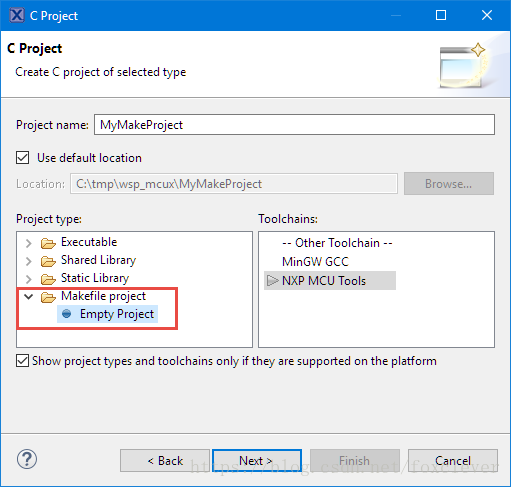Expand the Static Library tree node
Viewport: 511px width, 487px height.
tap(29, 279)
